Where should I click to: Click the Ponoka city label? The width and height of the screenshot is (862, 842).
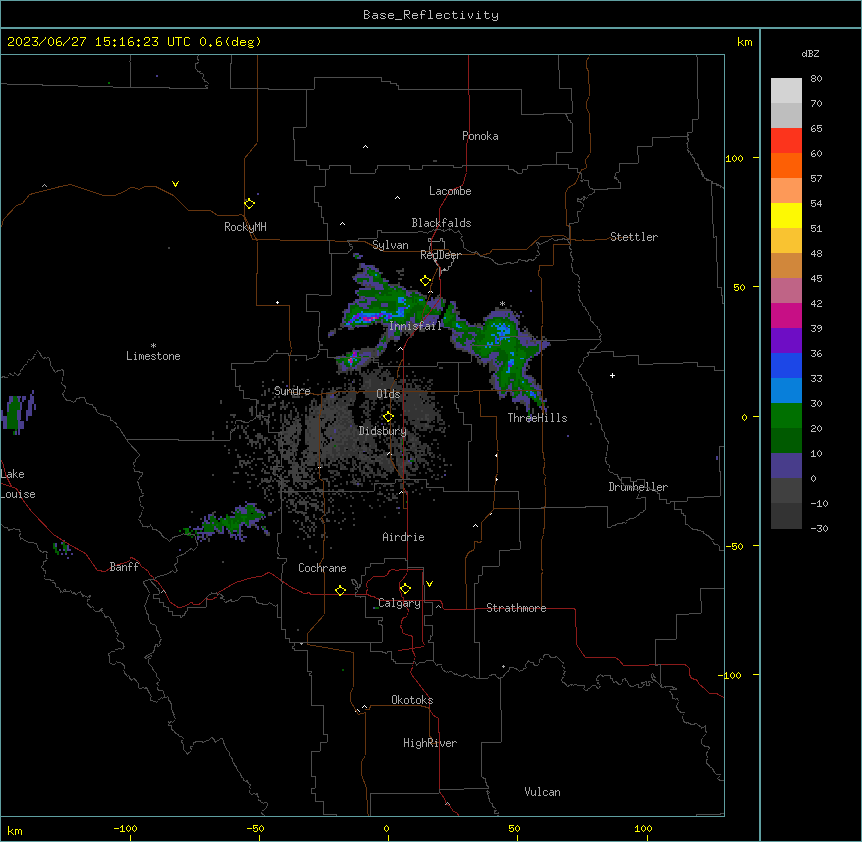(480, 136)
